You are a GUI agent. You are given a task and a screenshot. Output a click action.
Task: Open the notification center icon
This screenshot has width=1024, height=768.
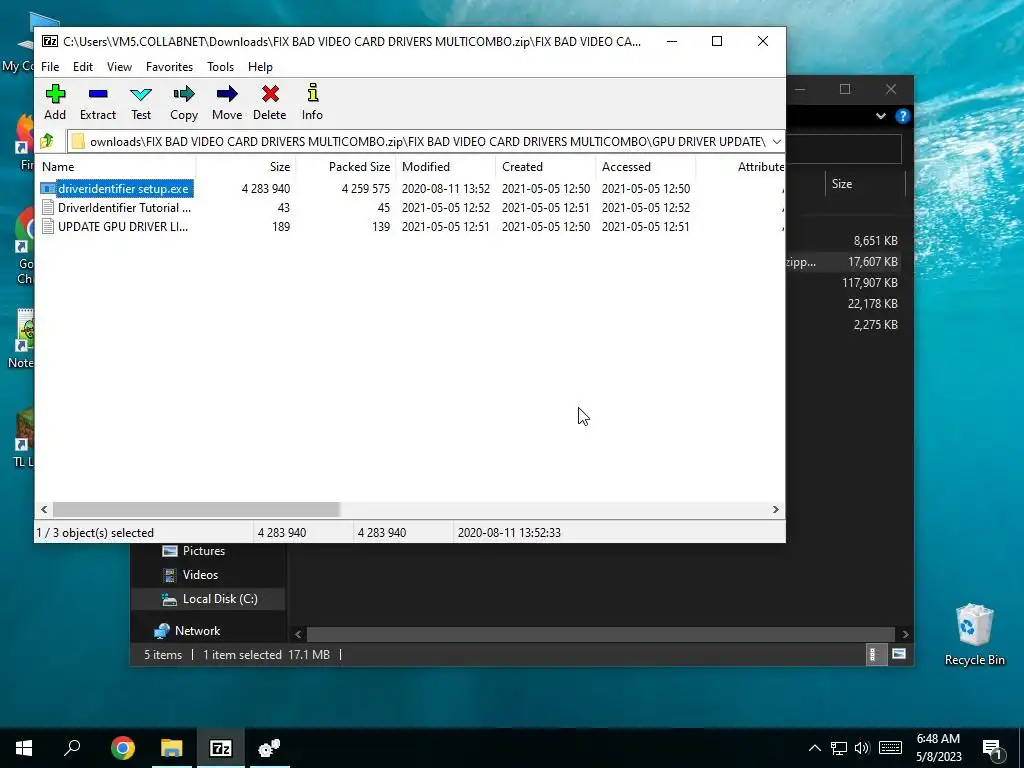coord(992,749)
